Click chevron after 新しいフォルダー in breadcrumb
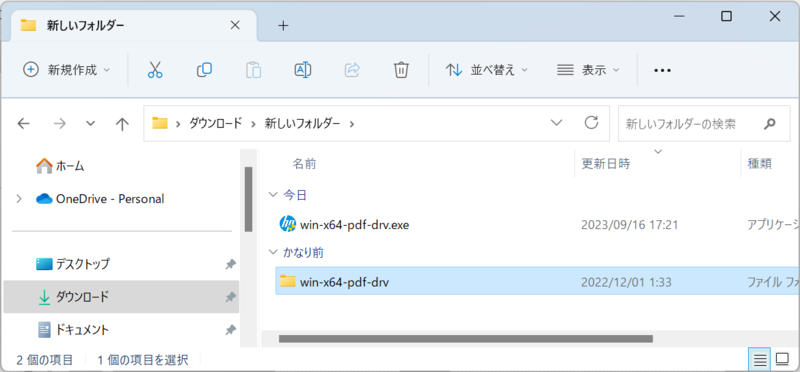The width and height of the screenshot is (800, 372). pyautogui.click(x=352, y=123)
